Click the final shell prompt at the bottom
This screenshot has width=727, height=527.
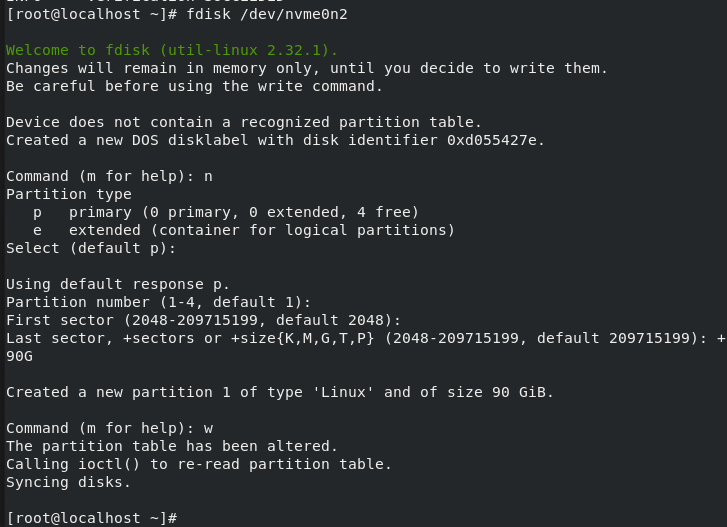[x=90, y=517]
